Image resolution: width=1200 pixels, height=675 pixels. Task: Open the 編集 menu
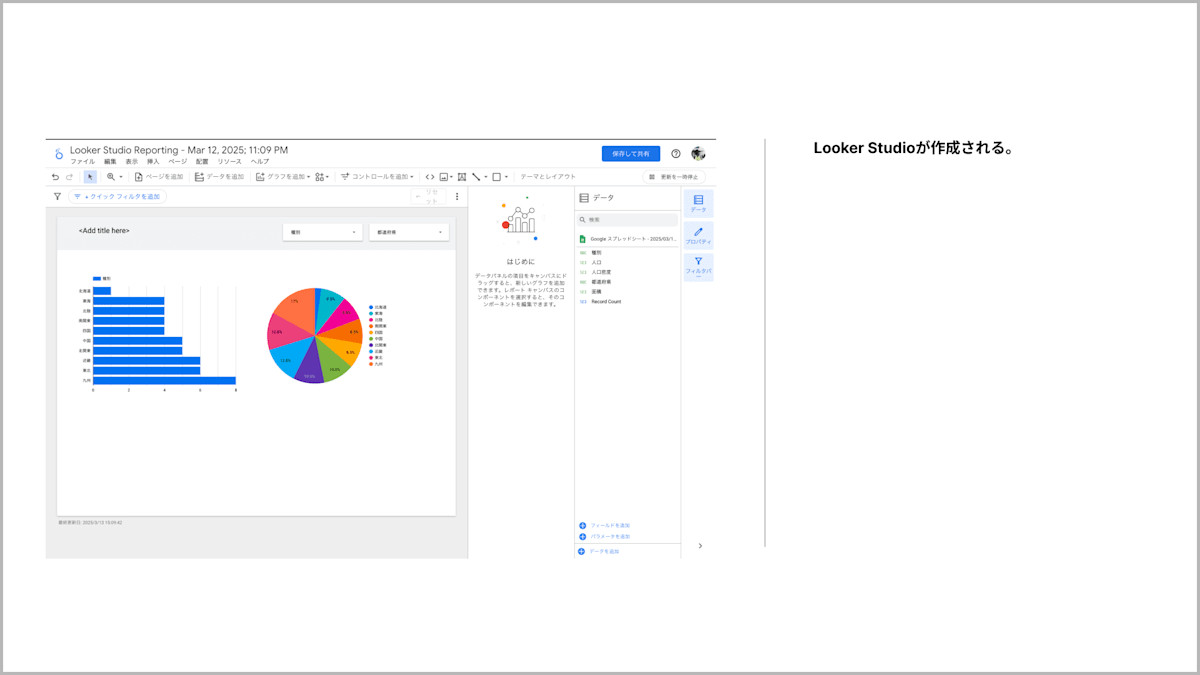(x=110, y=161)
